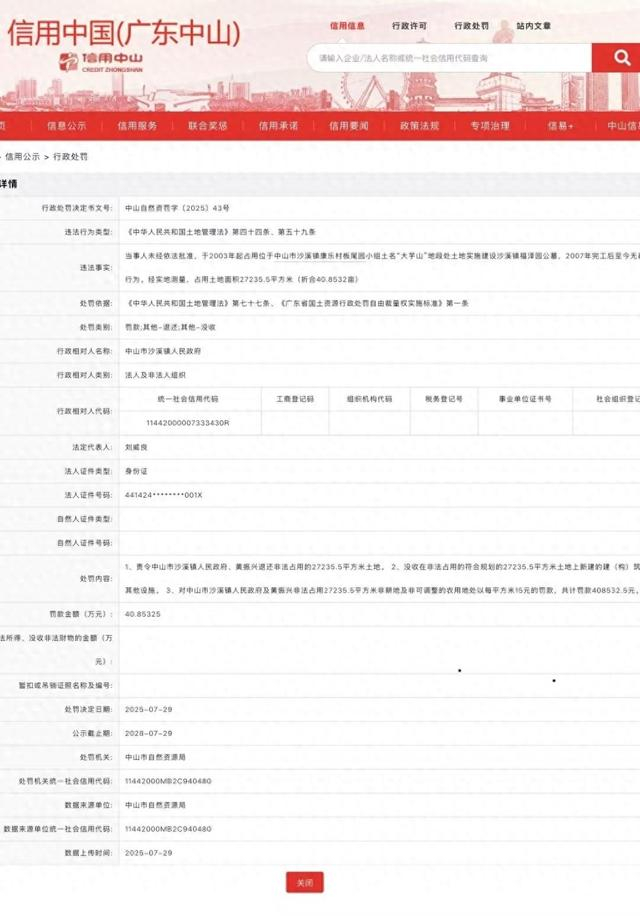The width and height of the screenshot is (640, 916).
Task: Switch to the 行政处罚 search tab
Action: pos(471,26)
